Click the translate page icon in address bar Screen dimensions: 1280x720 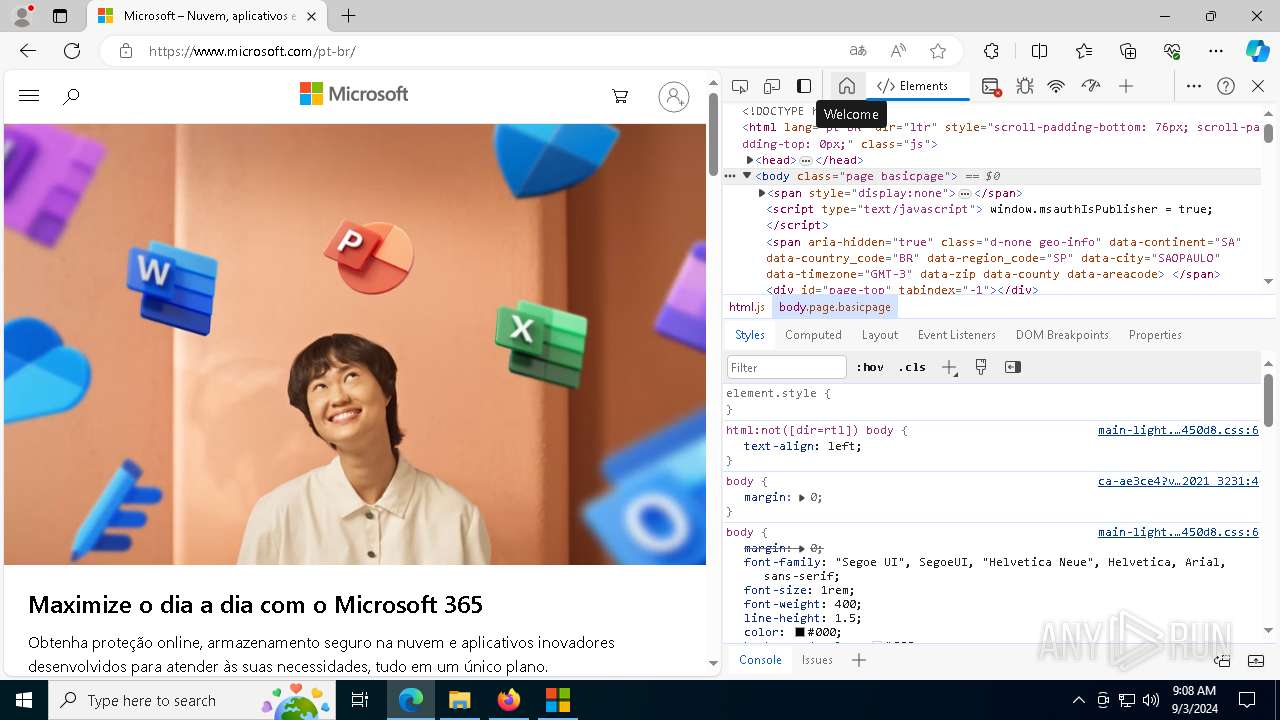pyautogui.click(x=858, y=51)
